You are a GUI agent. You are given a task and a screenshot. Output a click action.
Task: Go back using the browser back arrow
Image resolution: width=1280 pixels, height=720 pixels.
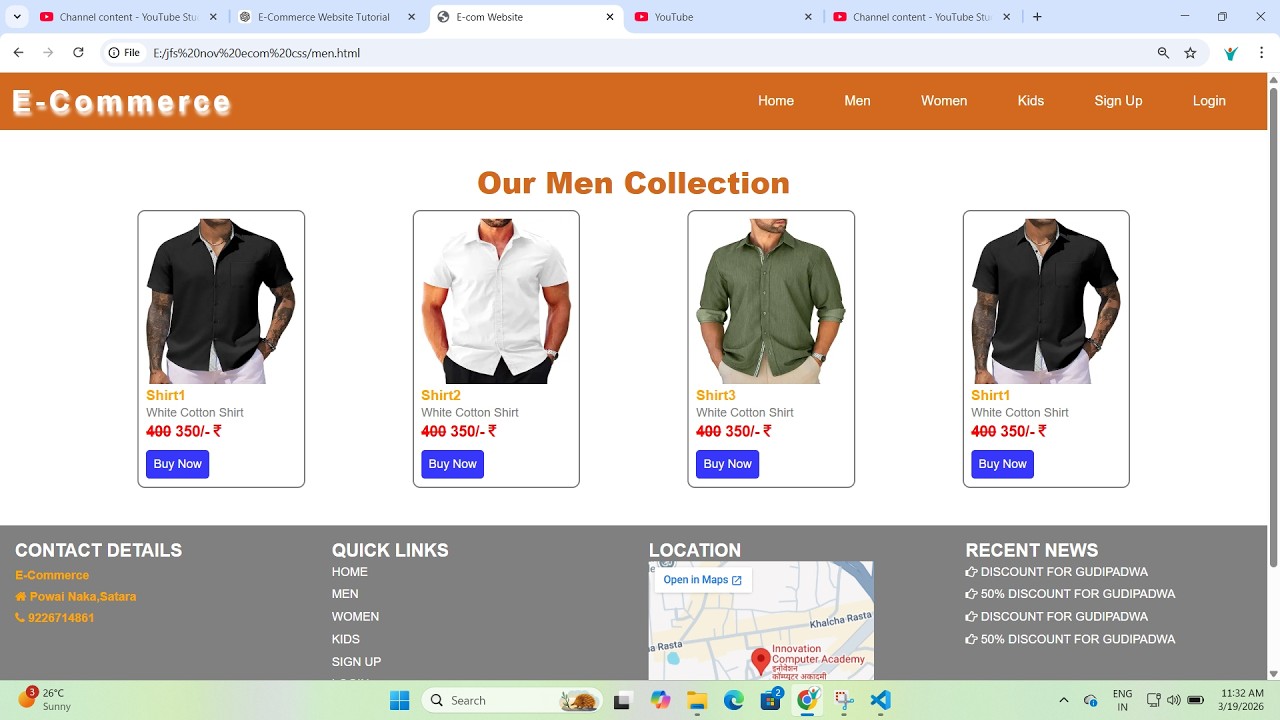coord(18,53)
